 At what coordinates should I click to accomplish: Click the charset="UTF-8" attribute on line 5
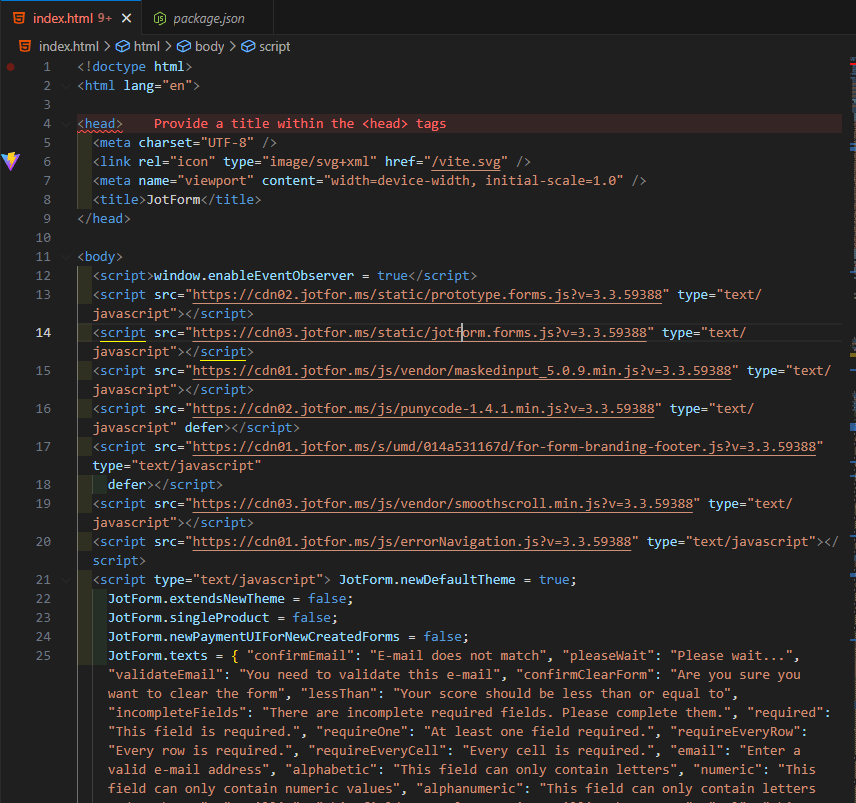[196, 143]
